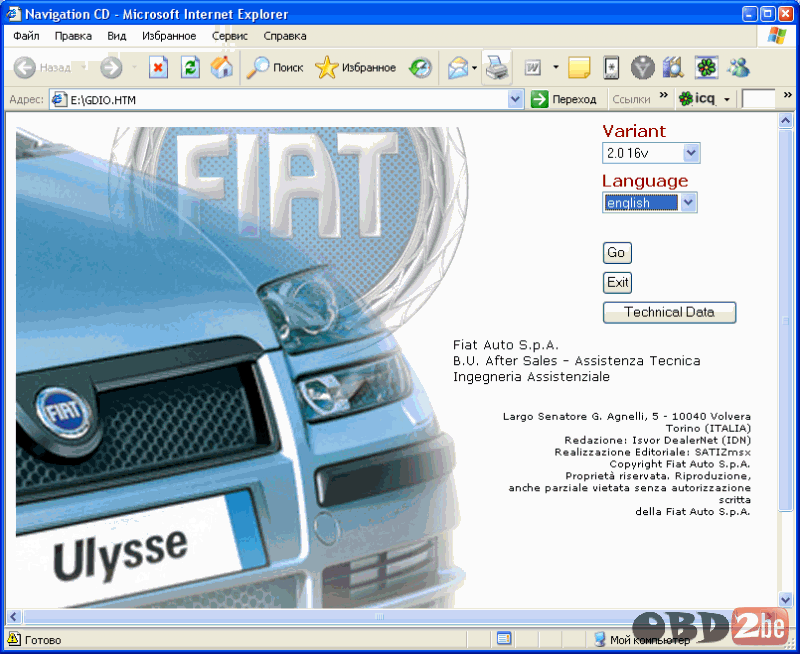Open the Messenger people icon
Viewport: 800px width, 654px height.
[x=739, y=68]
